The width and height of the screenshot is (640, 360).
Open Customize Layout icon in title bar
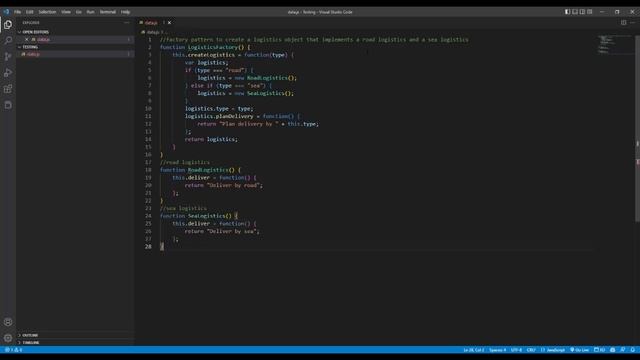[589, 12]
